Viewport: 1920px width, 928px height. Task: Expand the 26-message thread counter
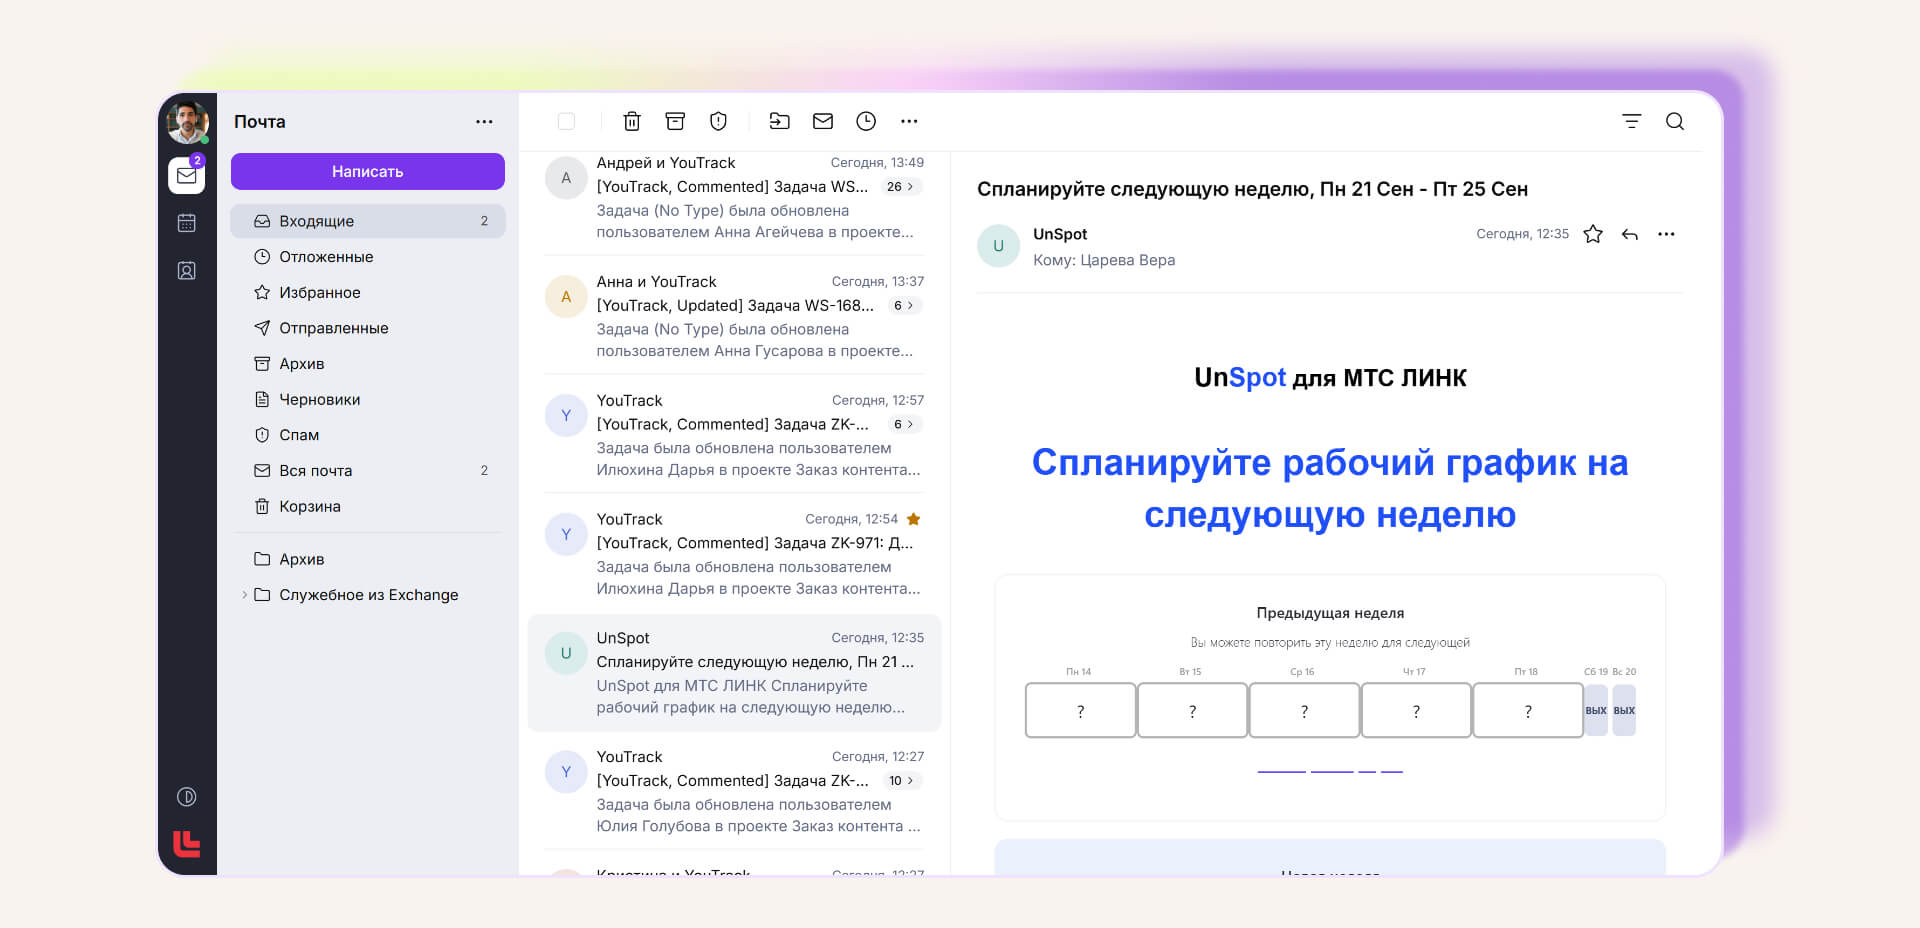[900, 187]
